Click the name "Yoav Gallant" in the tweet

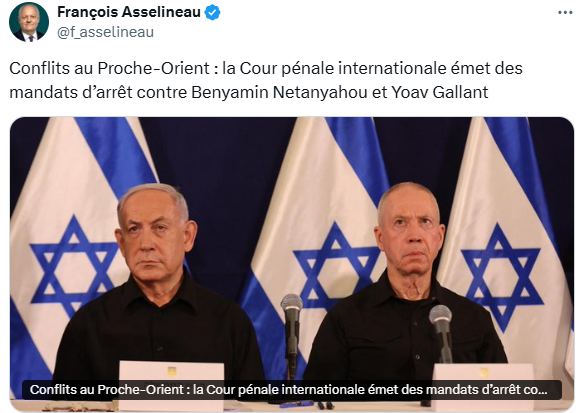(x=440, y=92)
